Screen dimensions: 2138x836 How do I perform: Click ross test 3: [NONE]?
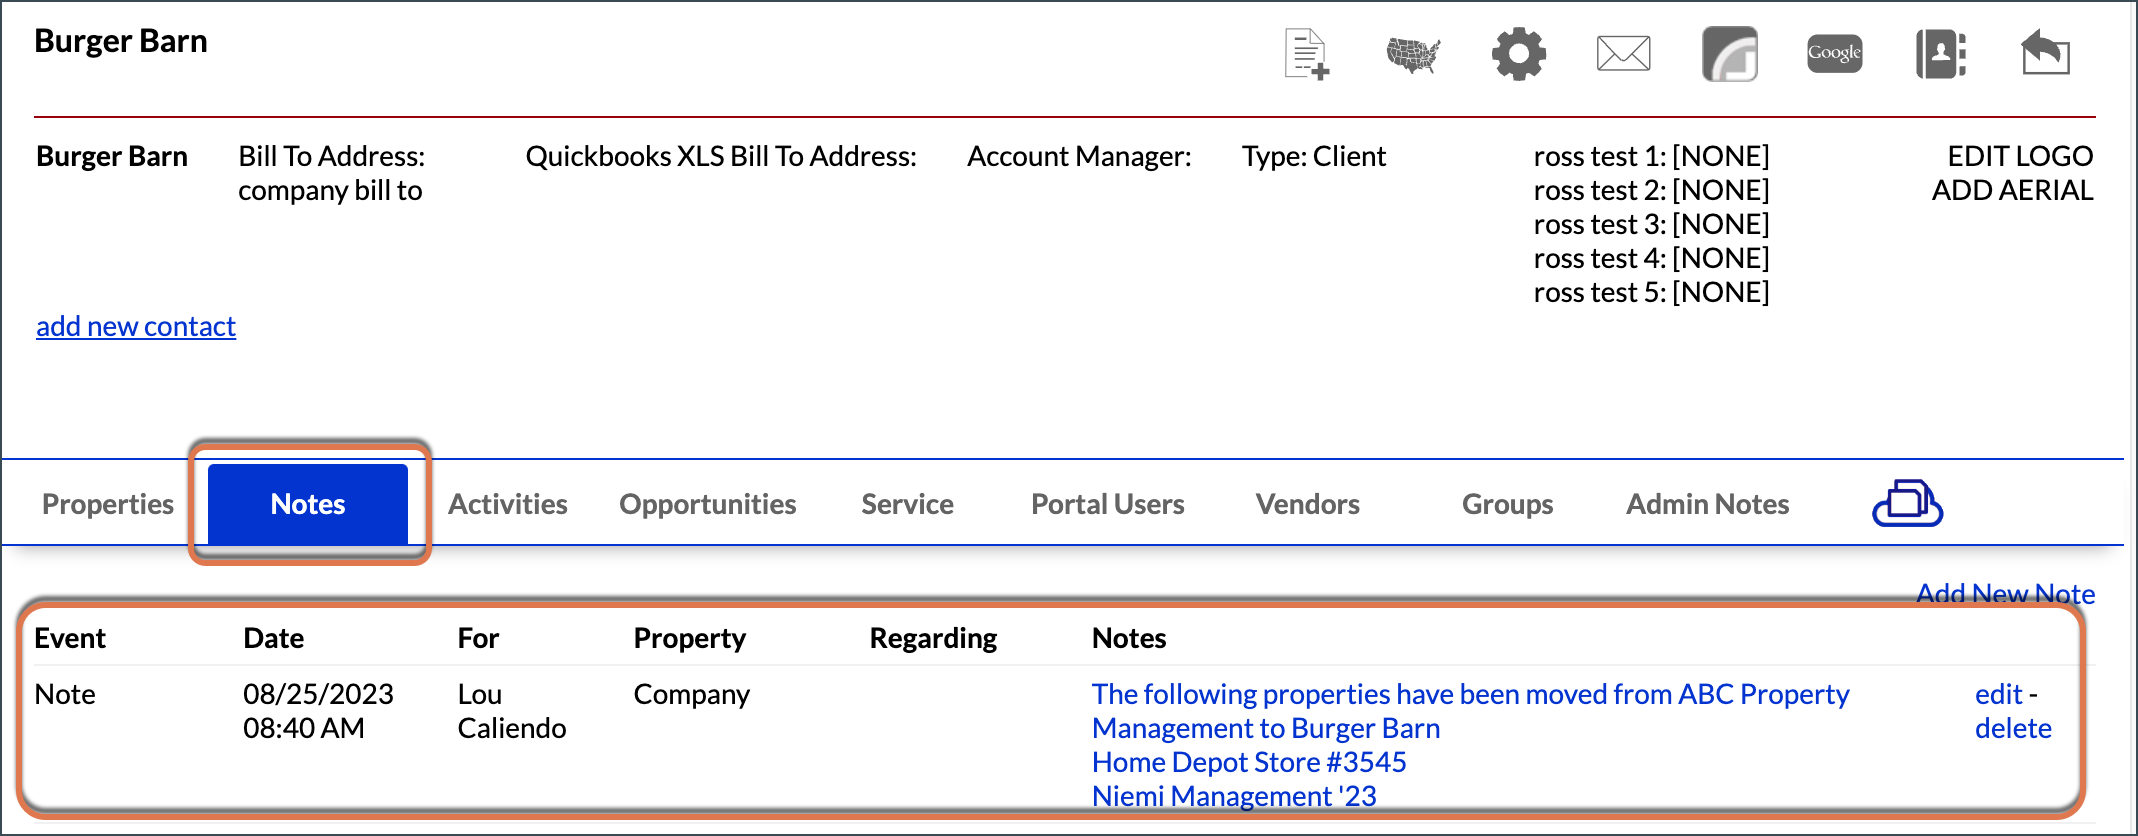point(1651,224)
